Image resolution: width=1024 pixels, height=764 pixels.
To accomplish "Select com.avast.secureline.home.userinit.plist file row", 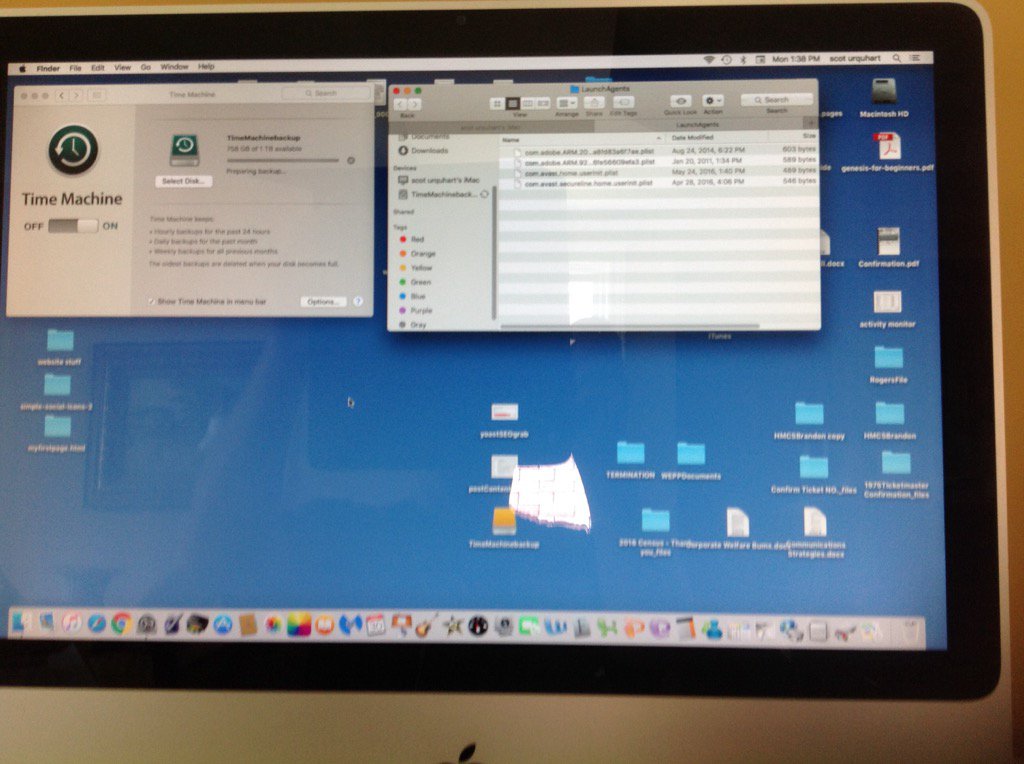I will coord(660,183).
